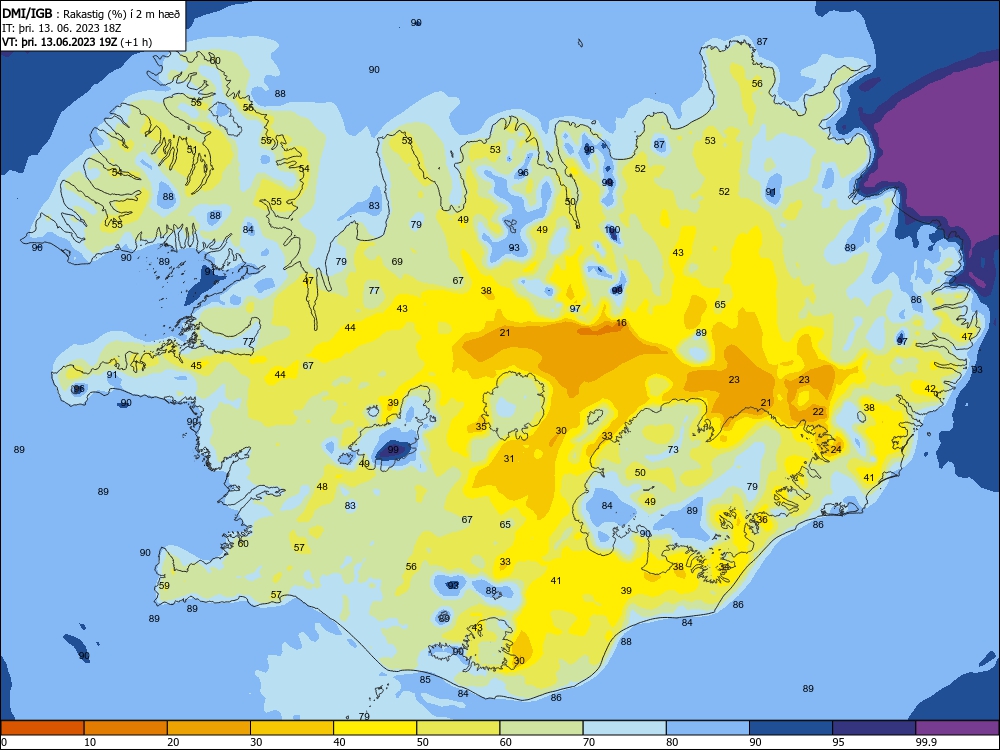Viewport: 1000px width, 750px height.
Task: Click the 90–95 dark blue legend swatch
Action: 791,728
